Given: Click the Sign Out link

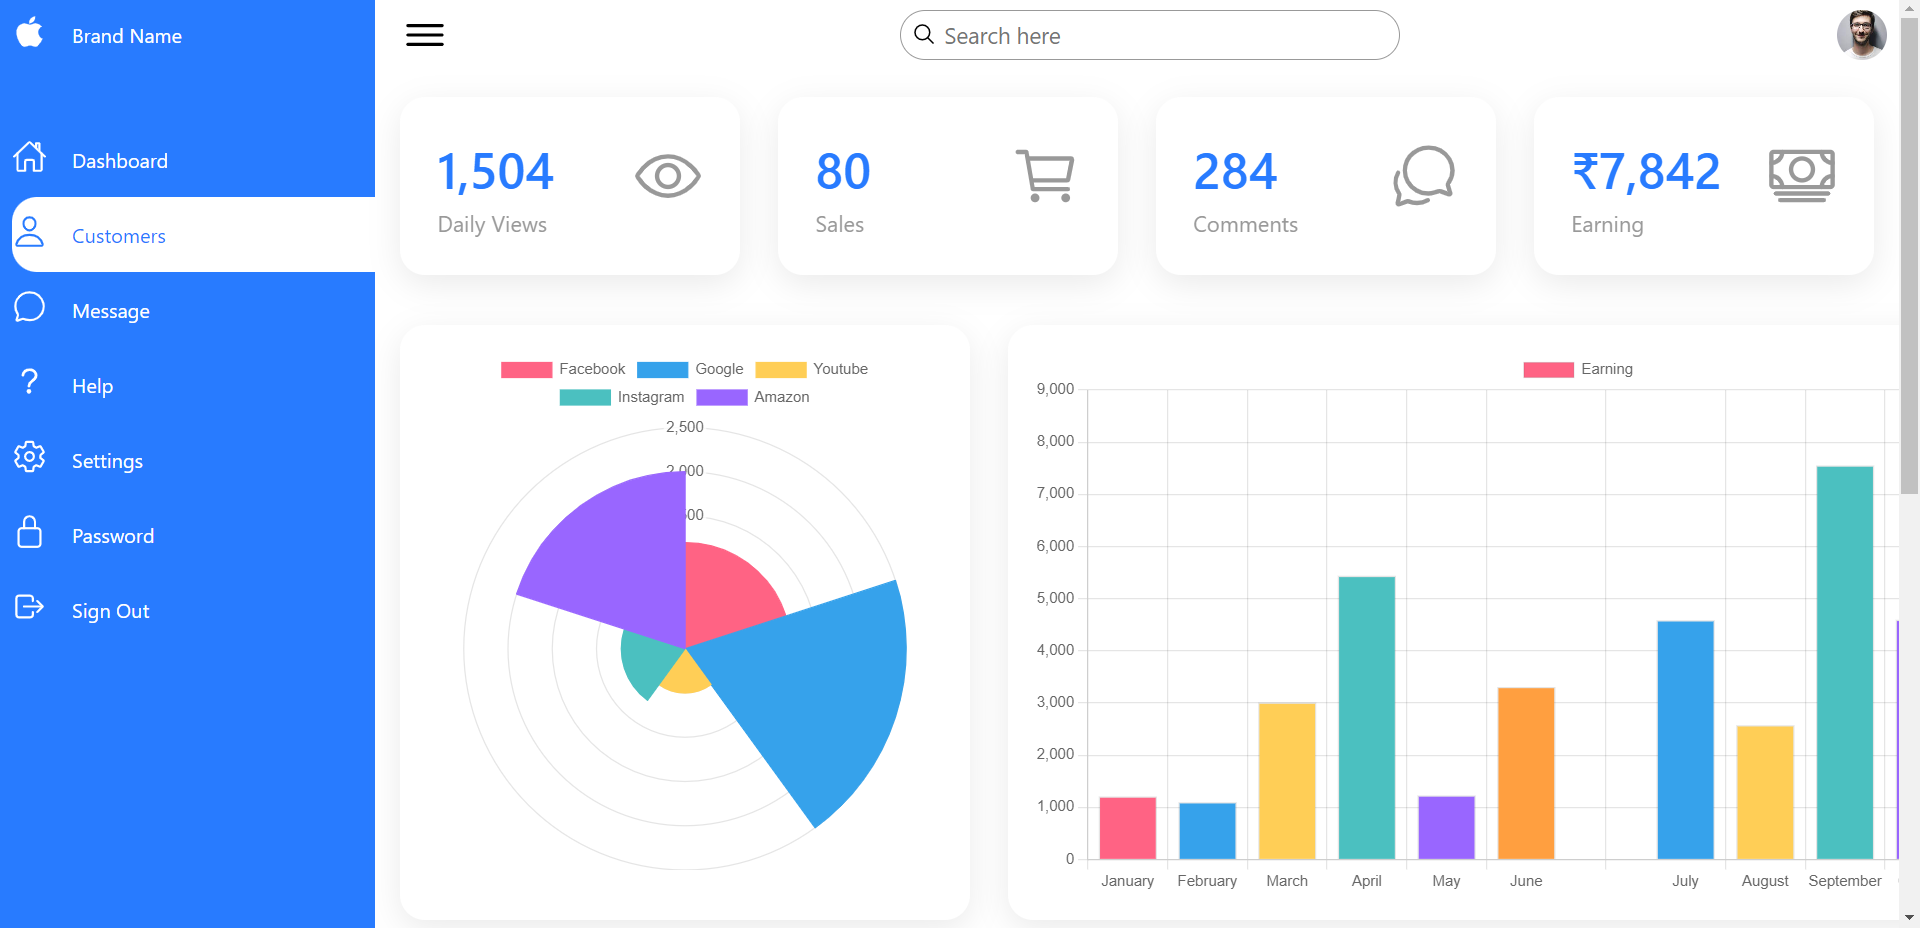Looking at the screenshot, I should pos(110,610).
